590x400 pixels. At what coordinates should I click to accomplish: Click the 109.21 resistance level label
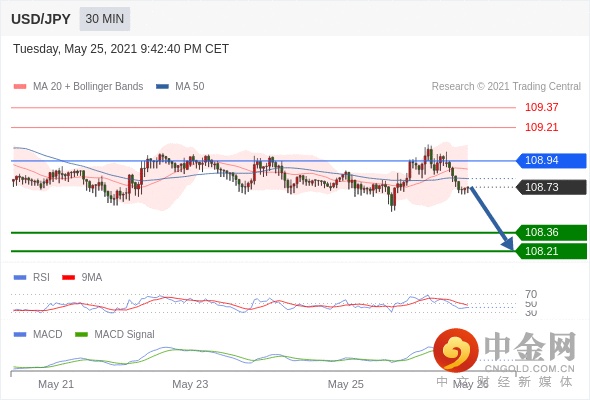pyautogui.click(x=541, y=127)
